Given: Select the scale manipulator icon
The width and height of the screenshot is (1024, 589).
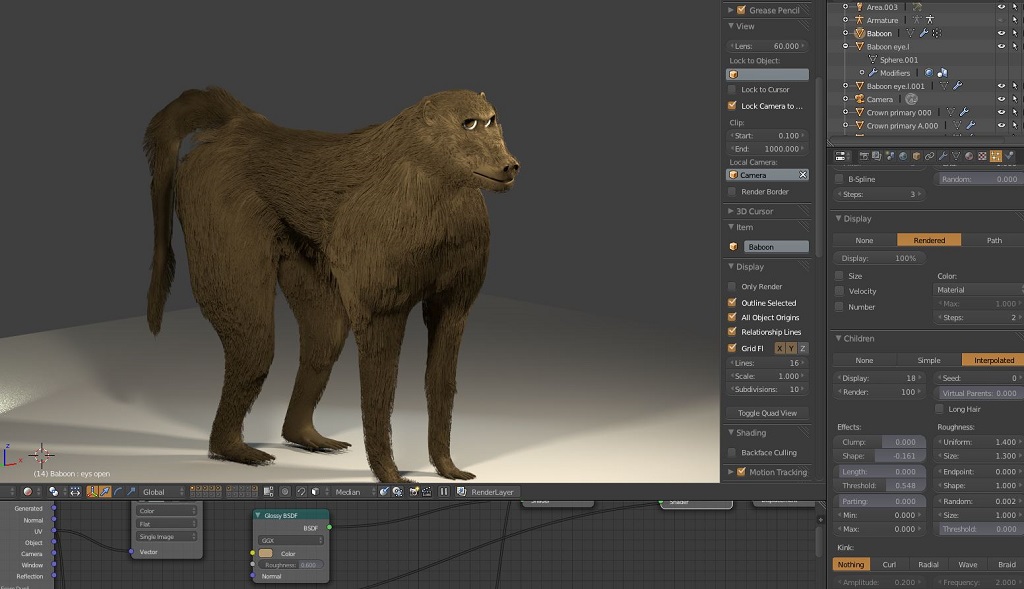Looking at the screenshot, I should click(131, 492).
